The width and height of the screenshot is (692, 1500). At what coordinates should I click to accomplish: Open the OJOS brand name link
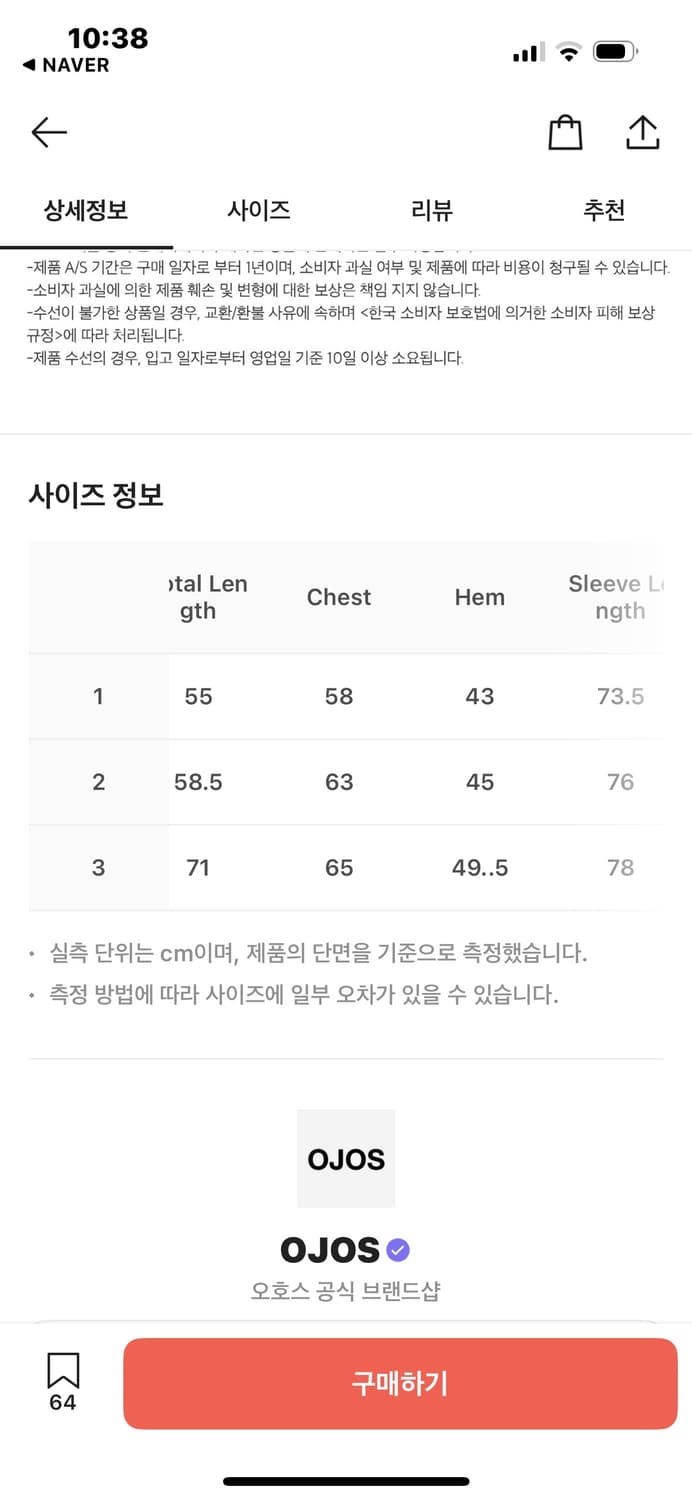tap(330, 1250)
